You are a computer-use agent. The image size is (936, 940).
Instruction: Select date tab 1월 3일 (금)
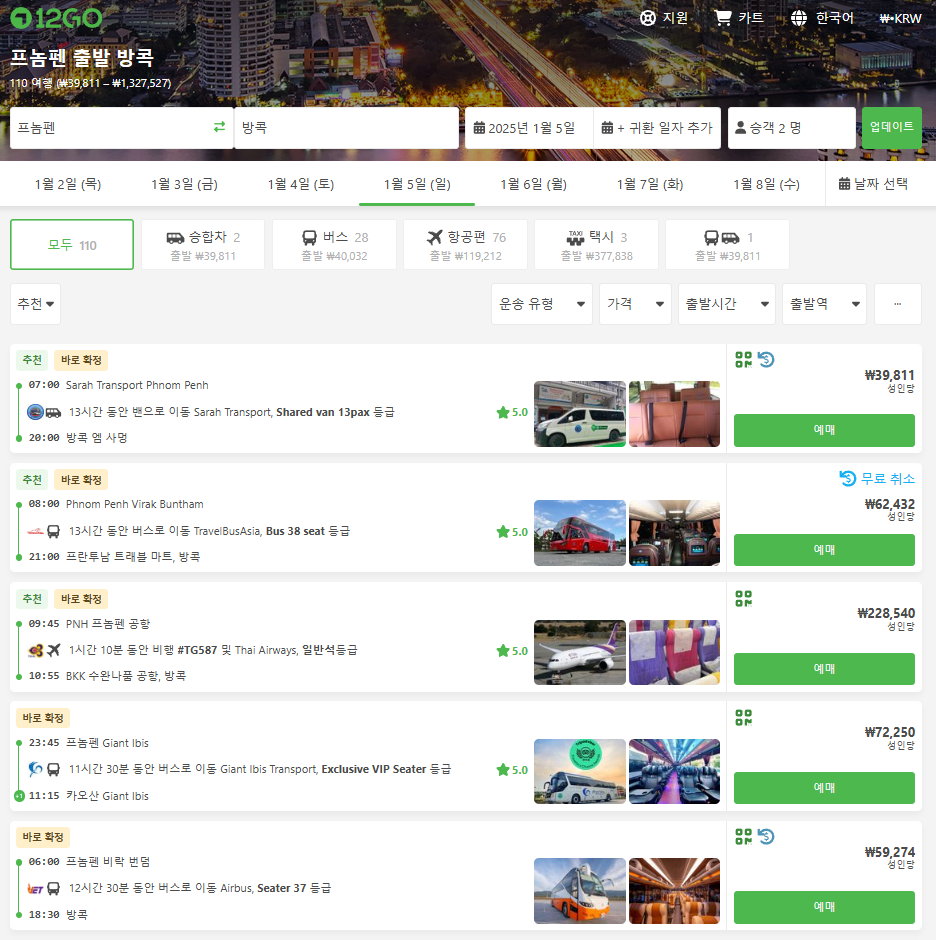pyautogui.click(x=184, y=184)
